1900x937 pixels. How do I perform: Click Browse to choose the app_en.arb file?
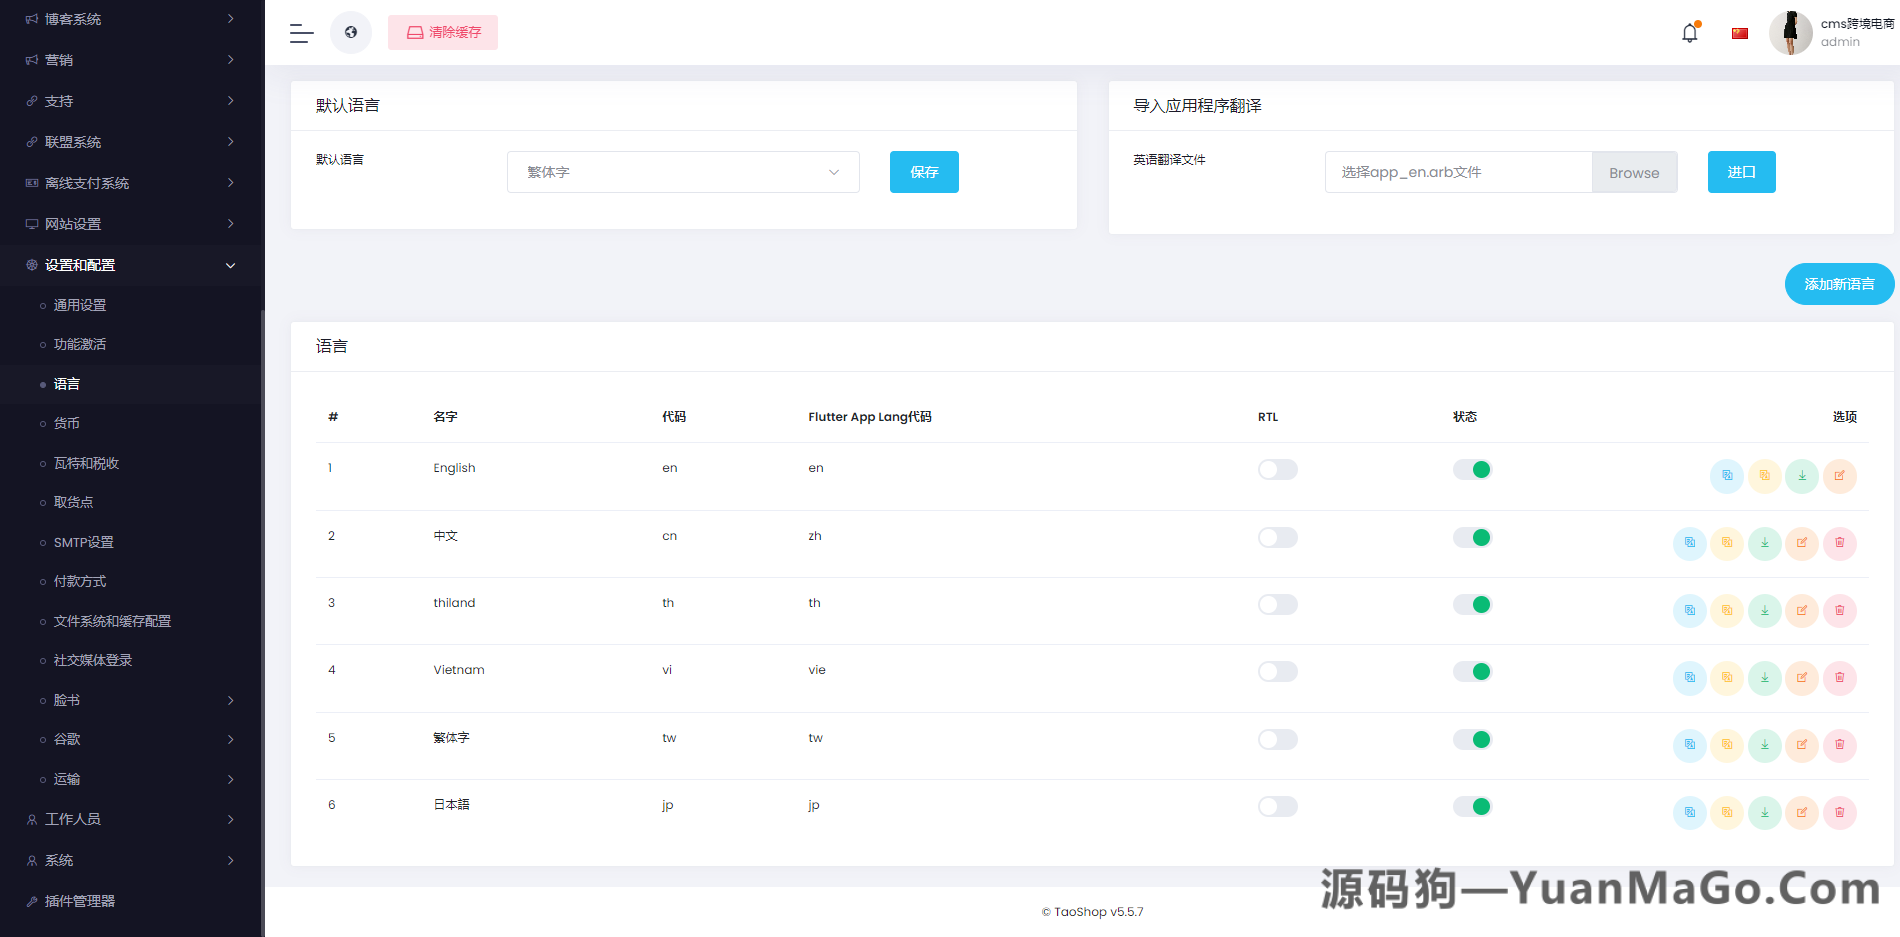1634,171
